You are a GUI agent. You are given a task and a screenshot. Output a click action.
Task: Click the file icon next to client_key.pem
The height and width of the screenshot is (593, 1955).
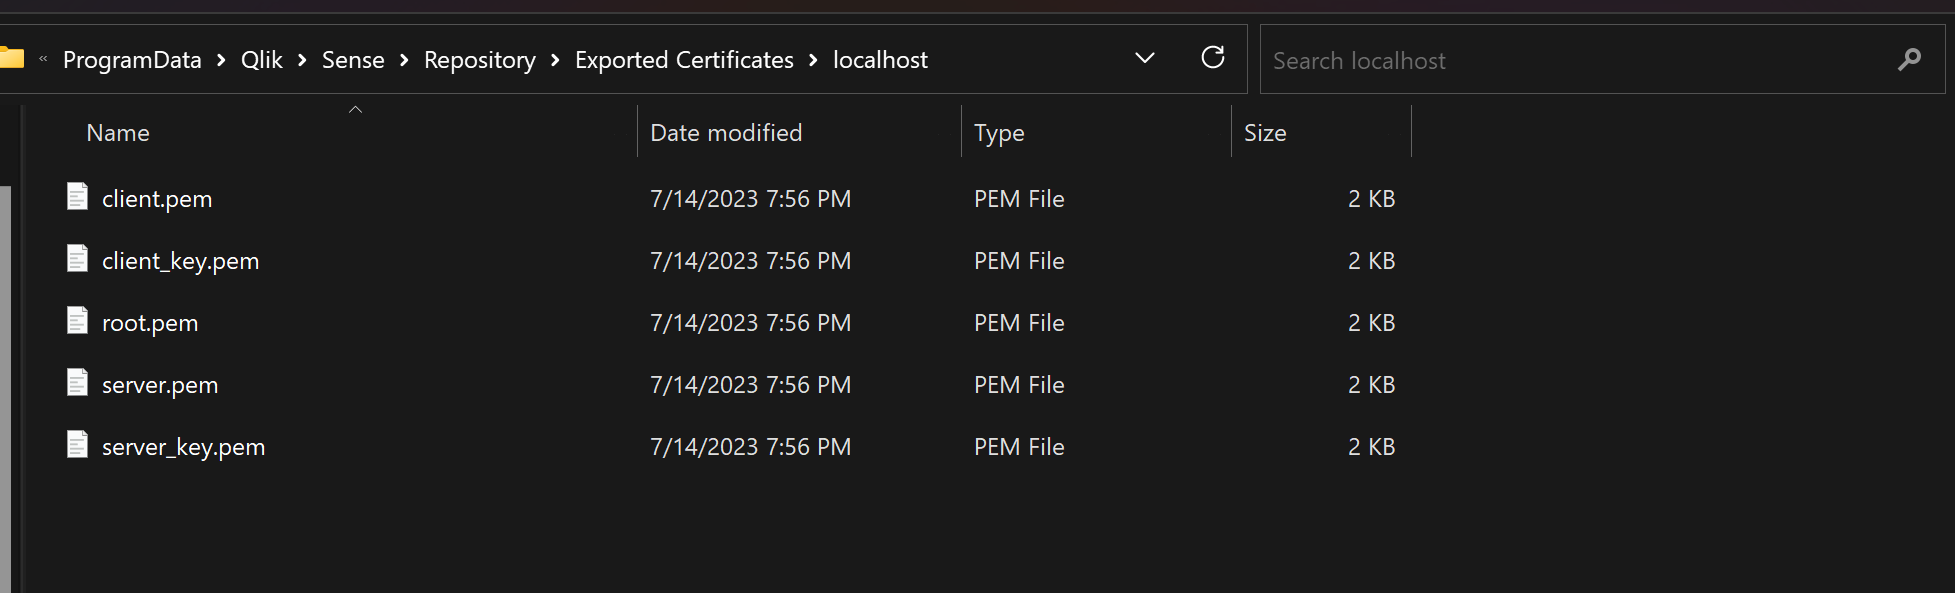pos(77,259)
